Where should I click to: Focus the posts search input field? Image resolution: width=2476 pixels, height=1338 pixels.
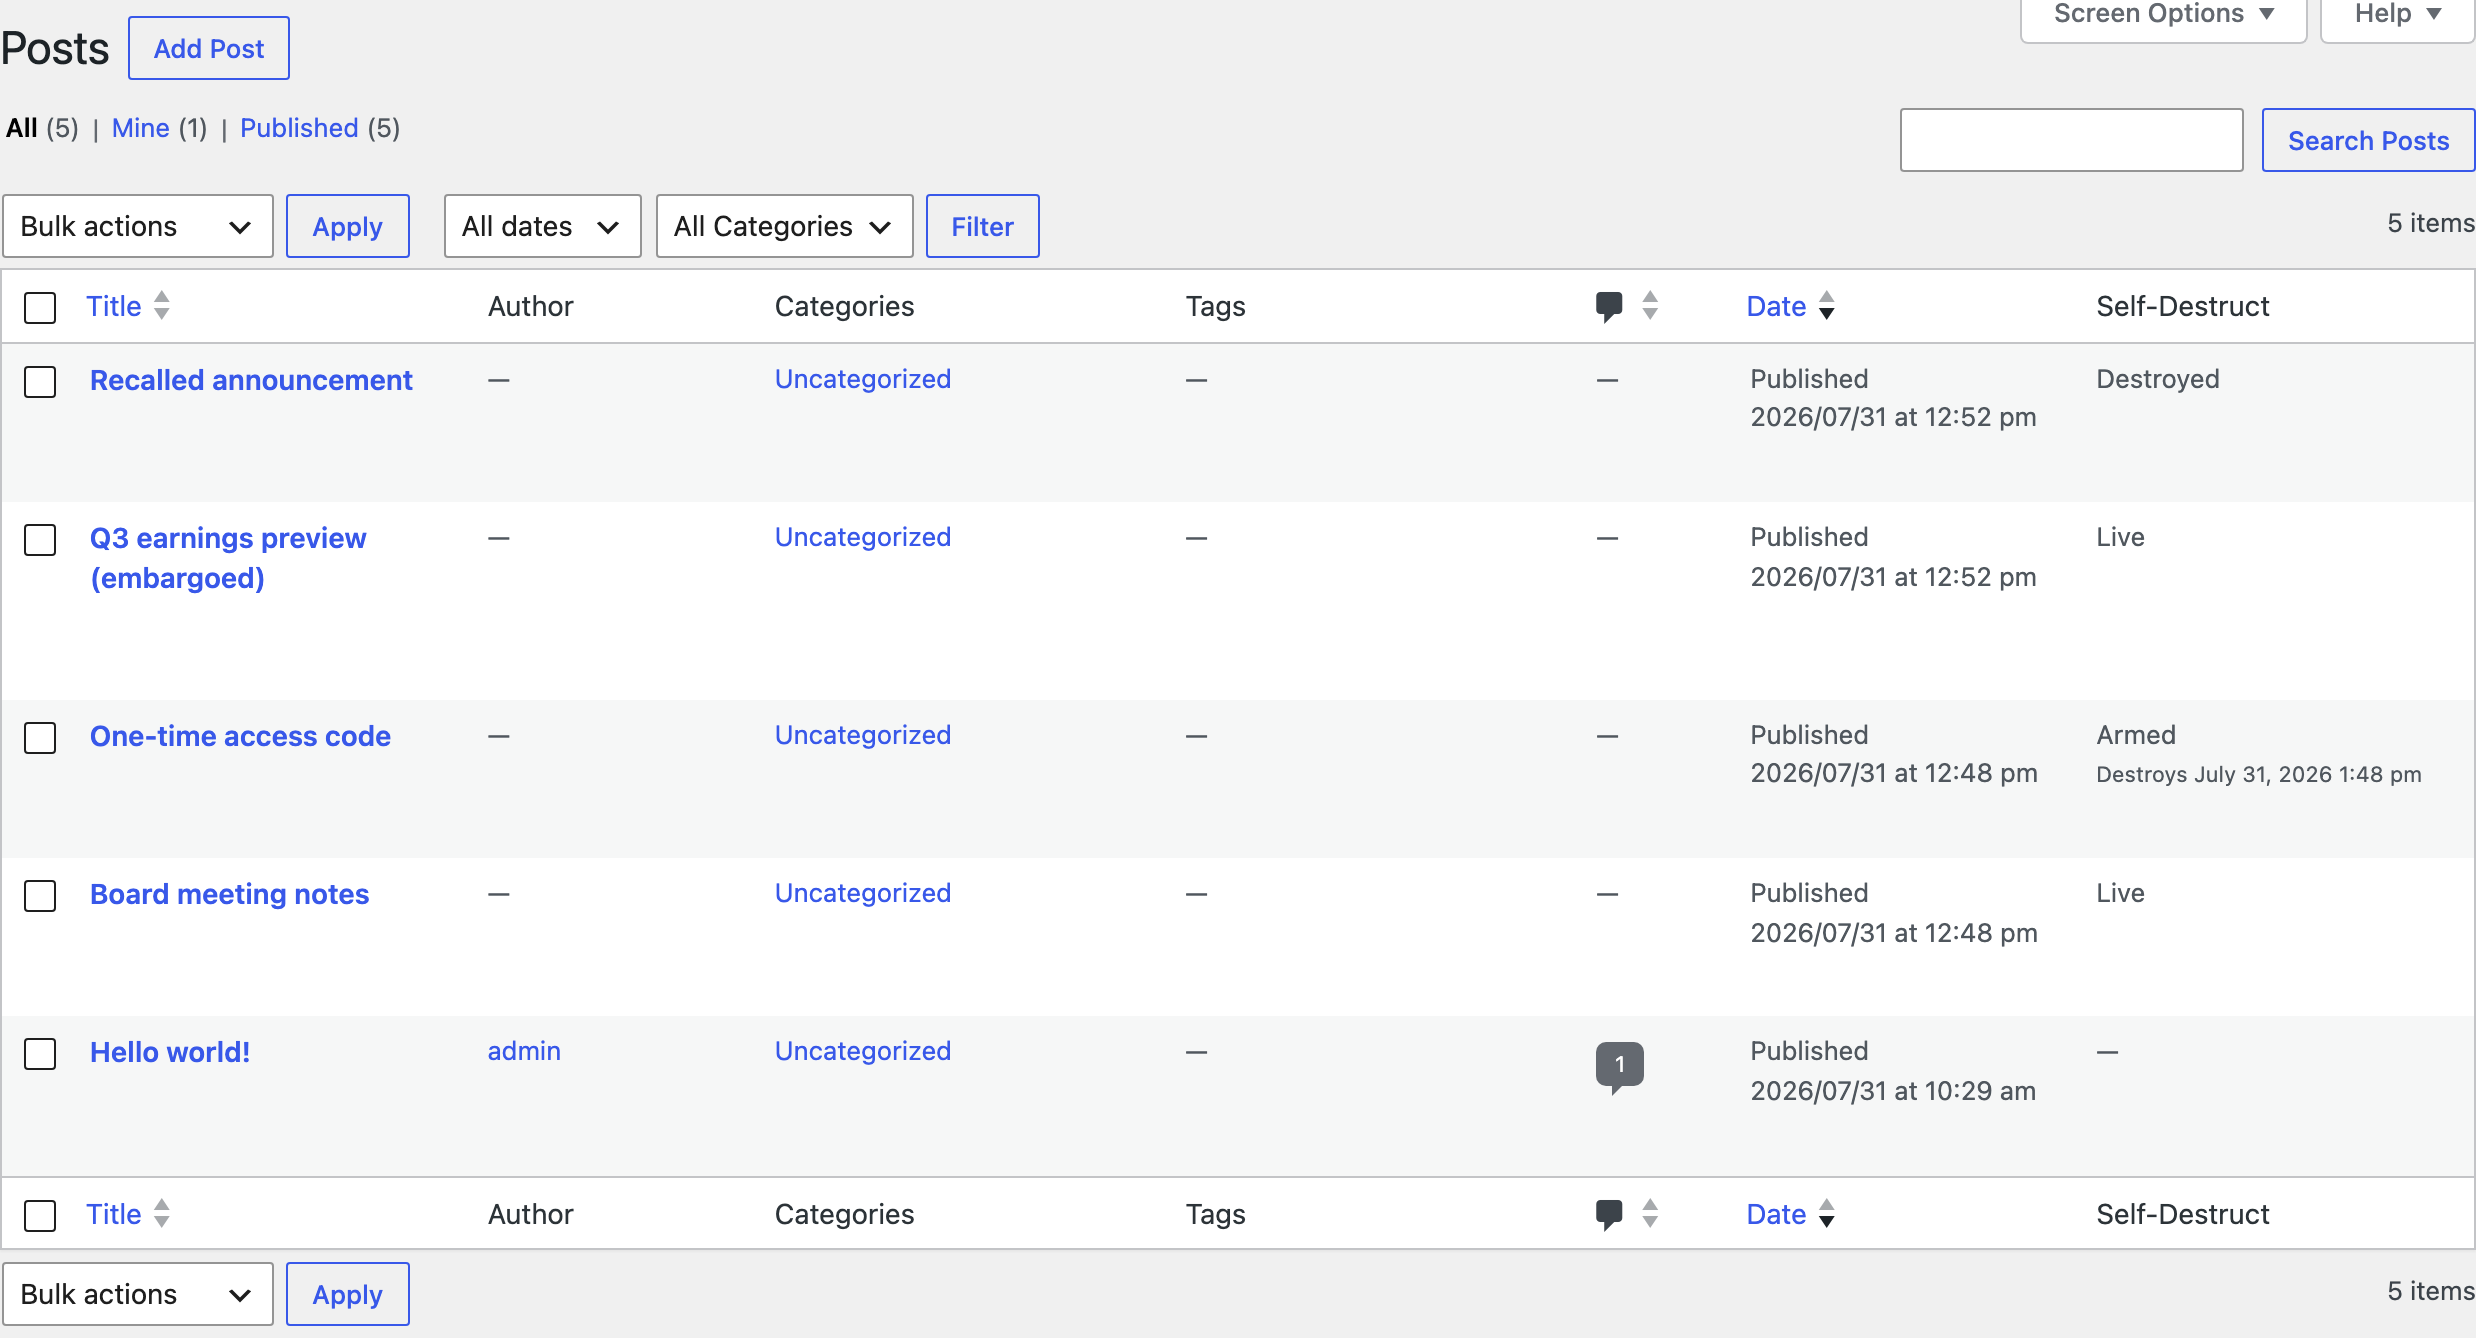2072,140
